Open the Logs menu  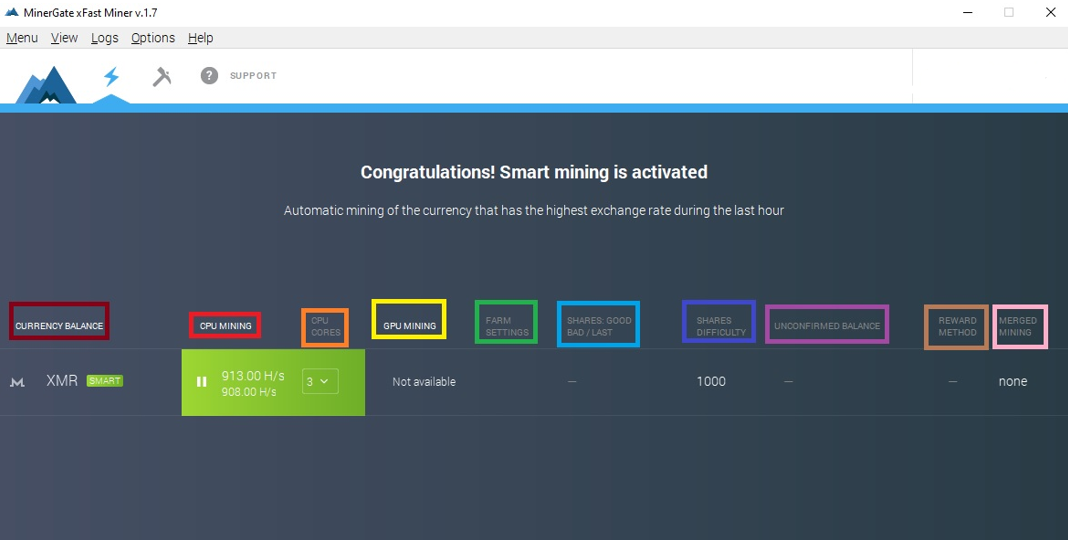click(105, 38)
